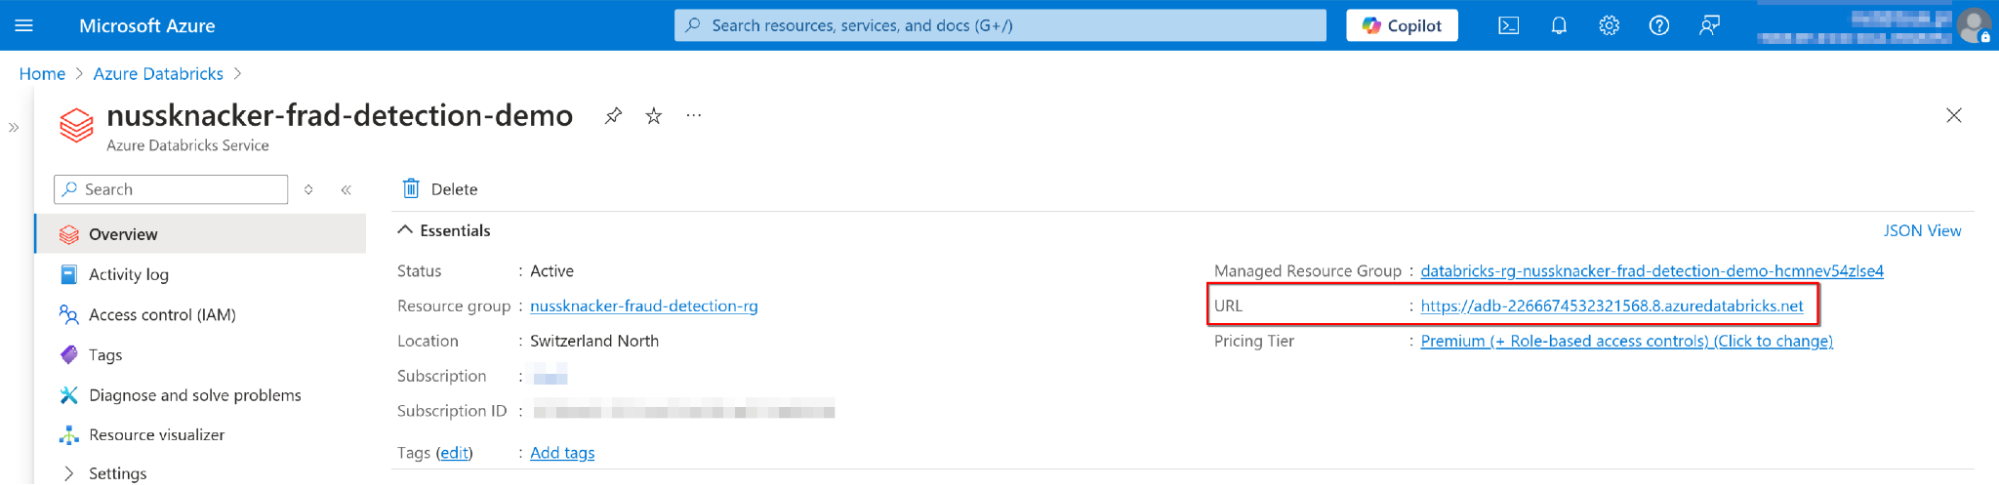Select the Active status value
The width and height of the screenshot is (1999, 485).
(x=552, y=271)
